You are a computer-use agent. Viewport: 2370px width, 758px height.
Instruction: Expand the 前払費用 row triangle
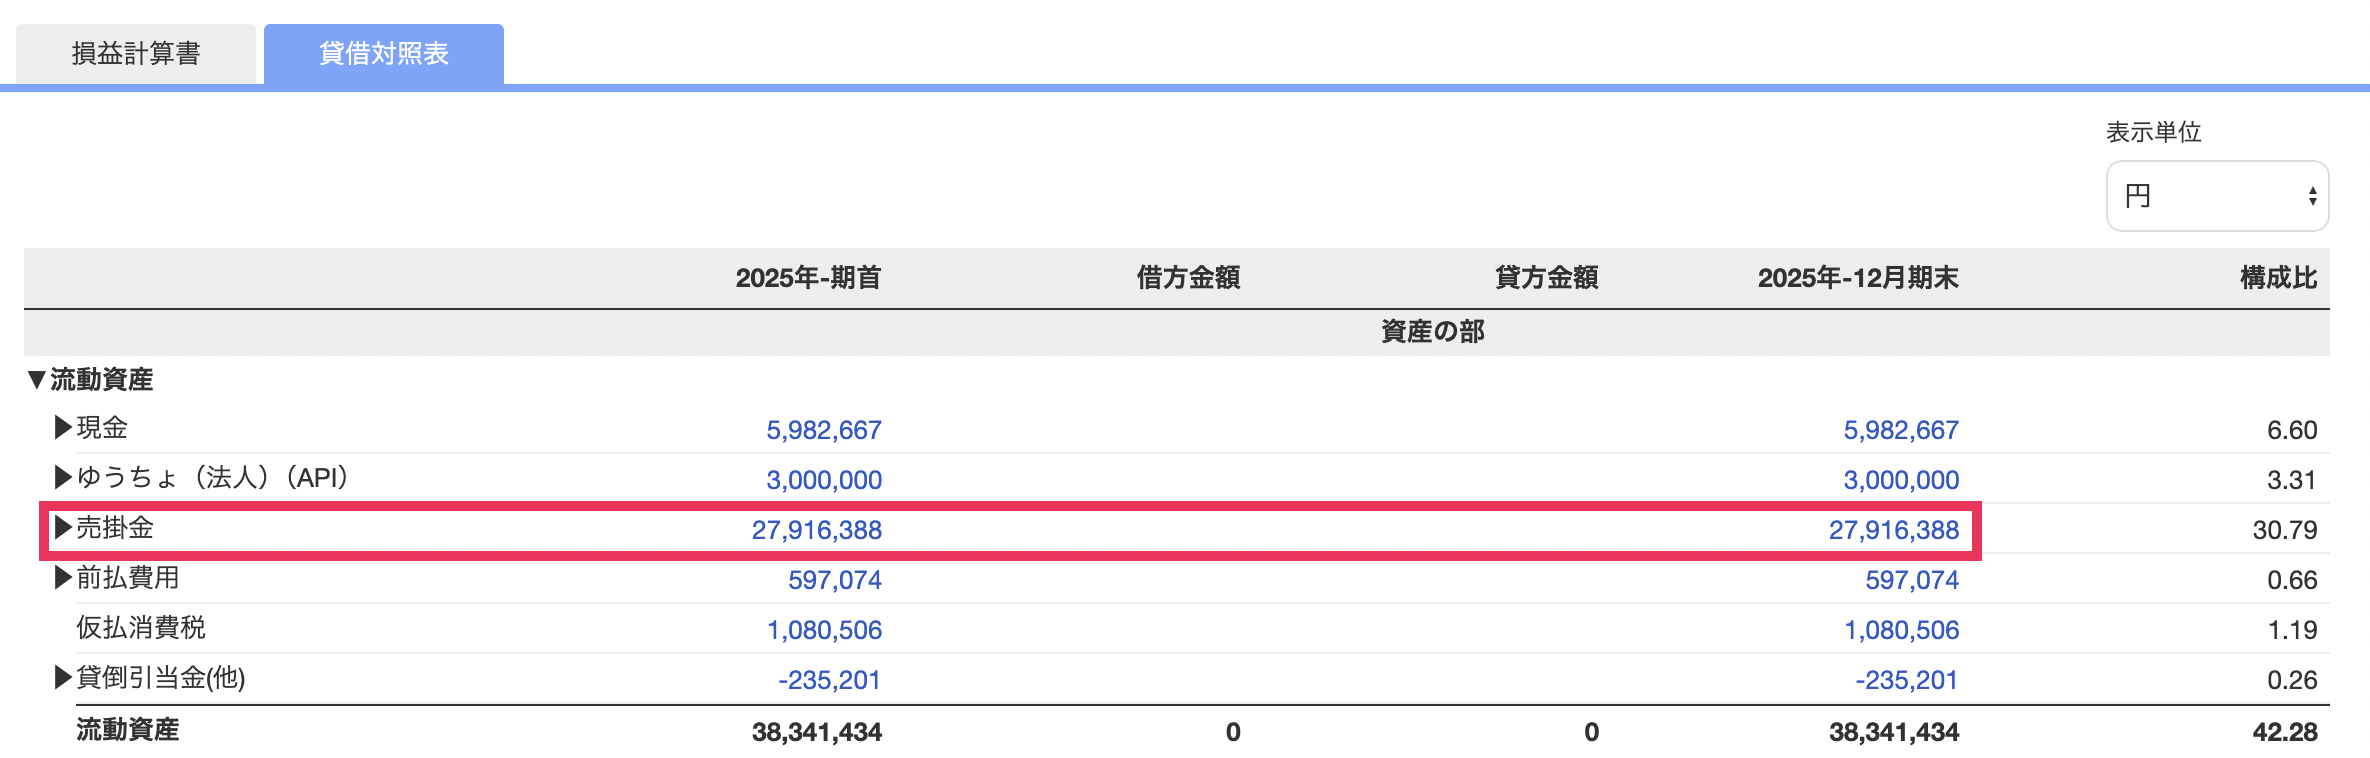click(63, 578)
